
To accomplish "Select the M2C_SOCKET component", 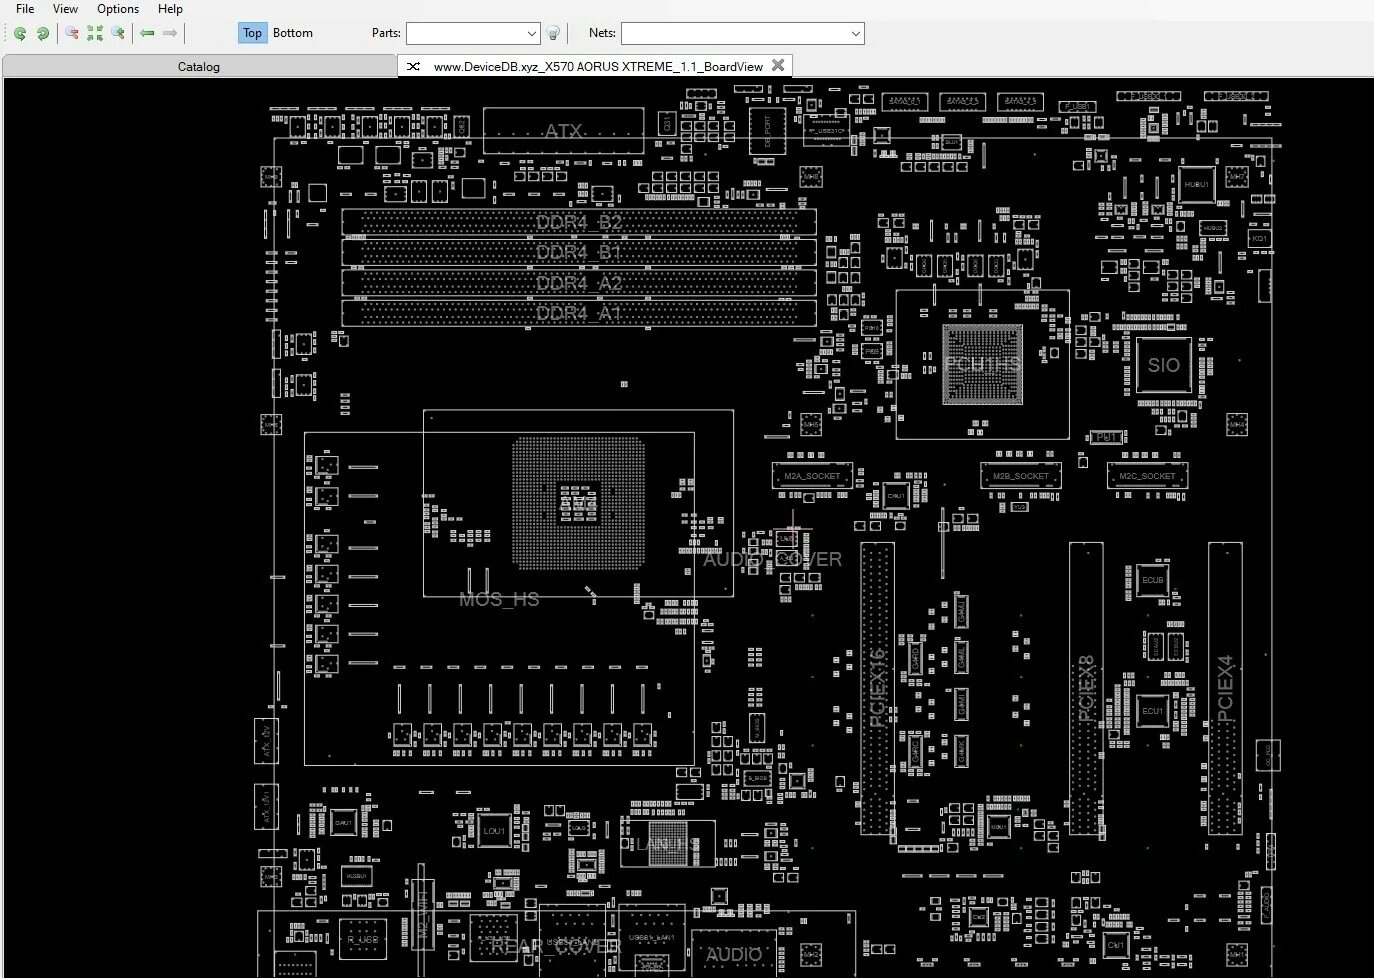I will pyautogui.click(x=1147, y=476).
